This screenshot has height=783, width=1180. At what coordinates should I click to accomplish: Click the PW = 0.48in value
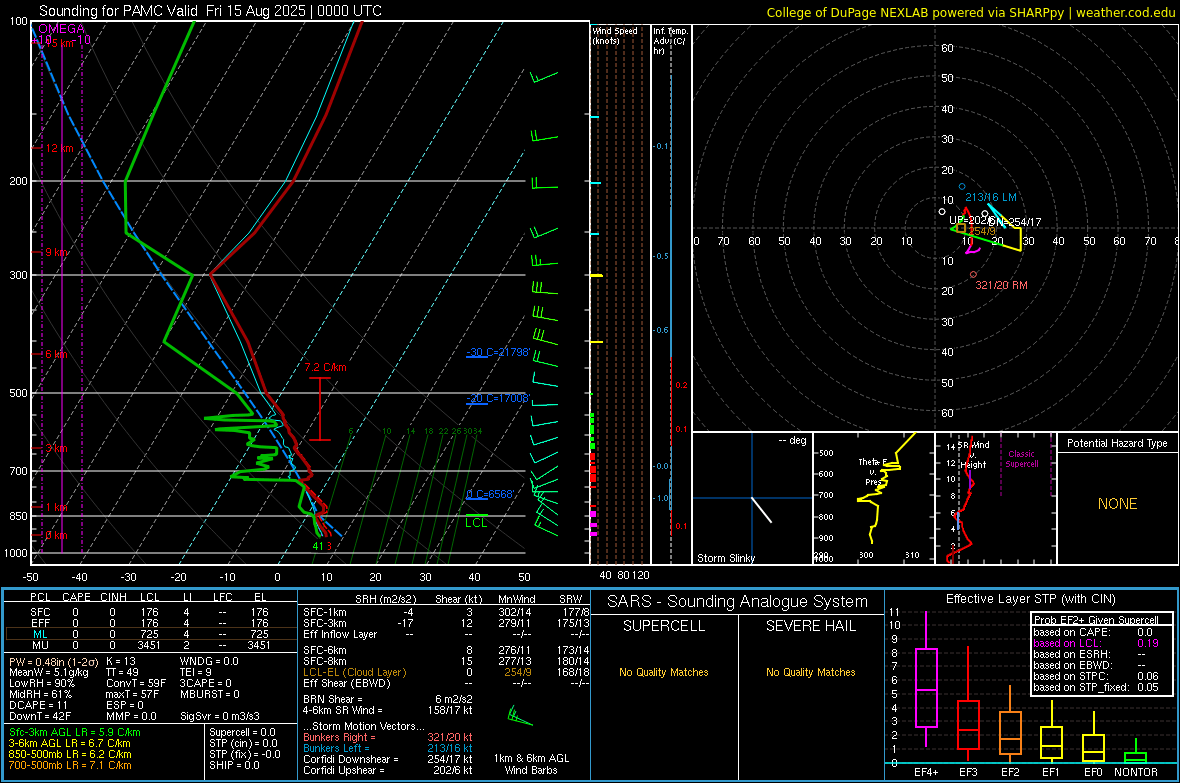[x=51, y=662]
